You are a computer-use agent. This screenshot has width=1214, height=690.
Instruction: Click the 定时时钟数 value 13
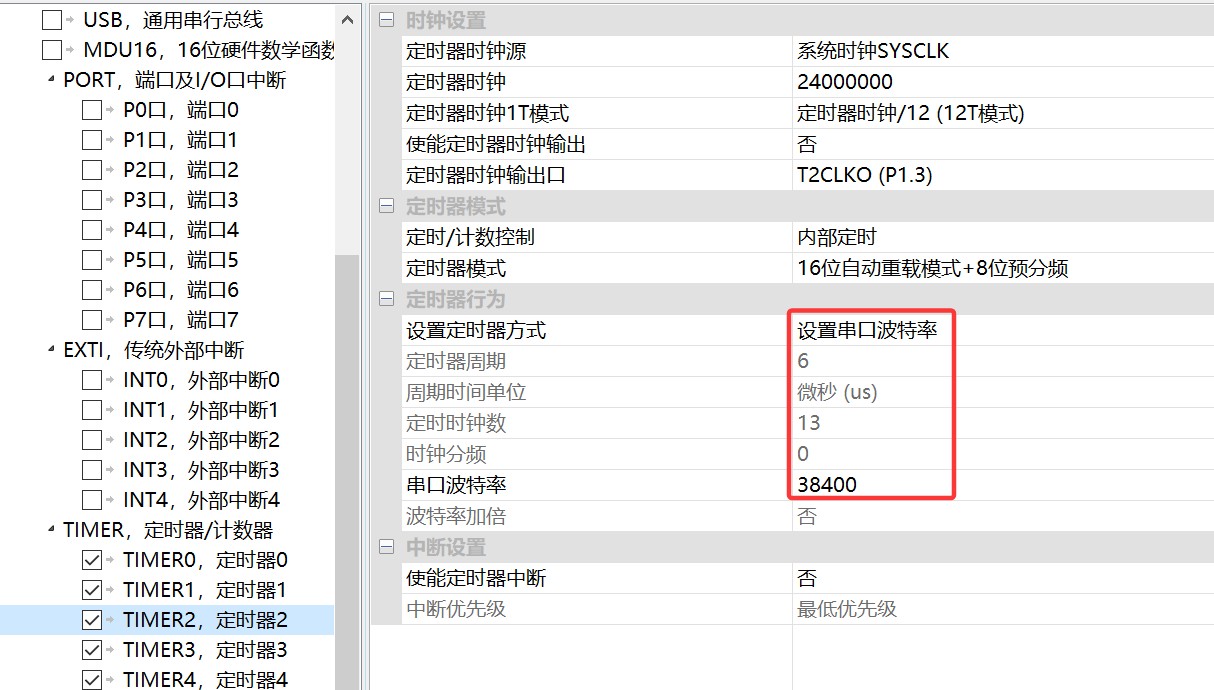tap(809, 423)
